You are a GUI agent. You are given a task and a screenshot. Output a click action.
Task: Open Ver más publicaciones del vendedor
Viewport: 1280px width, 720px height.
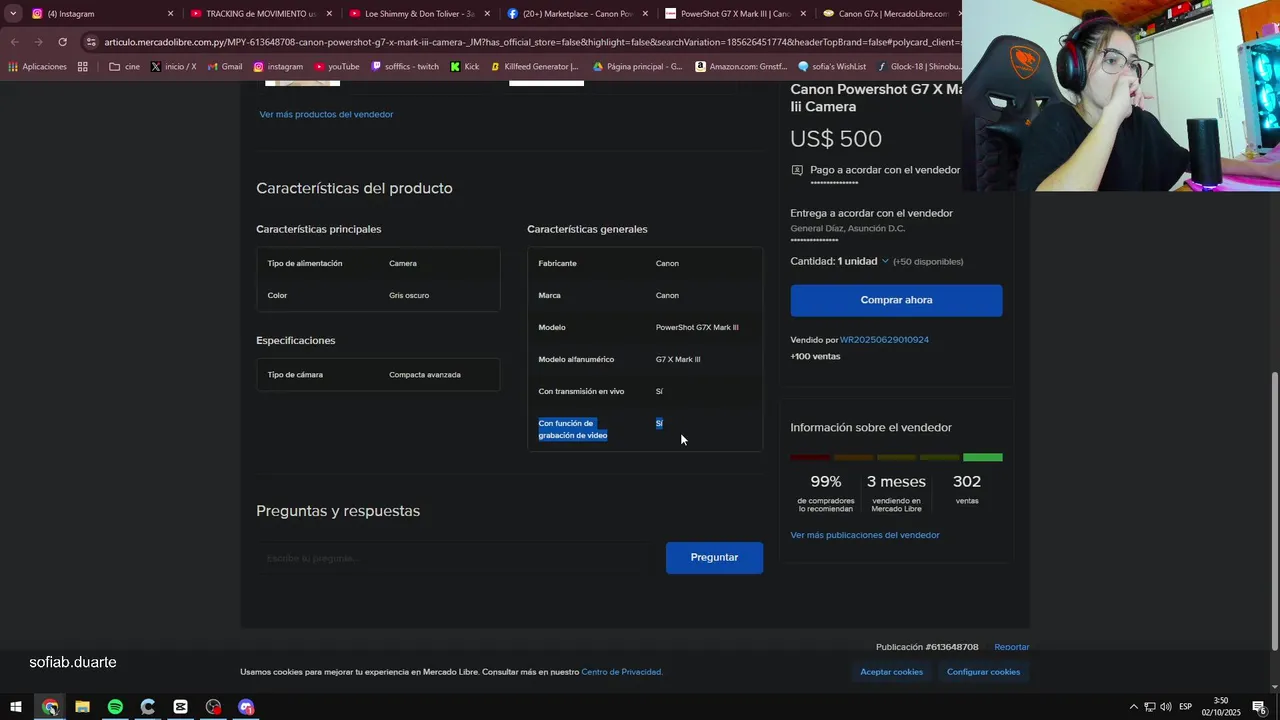pos(865,535)
